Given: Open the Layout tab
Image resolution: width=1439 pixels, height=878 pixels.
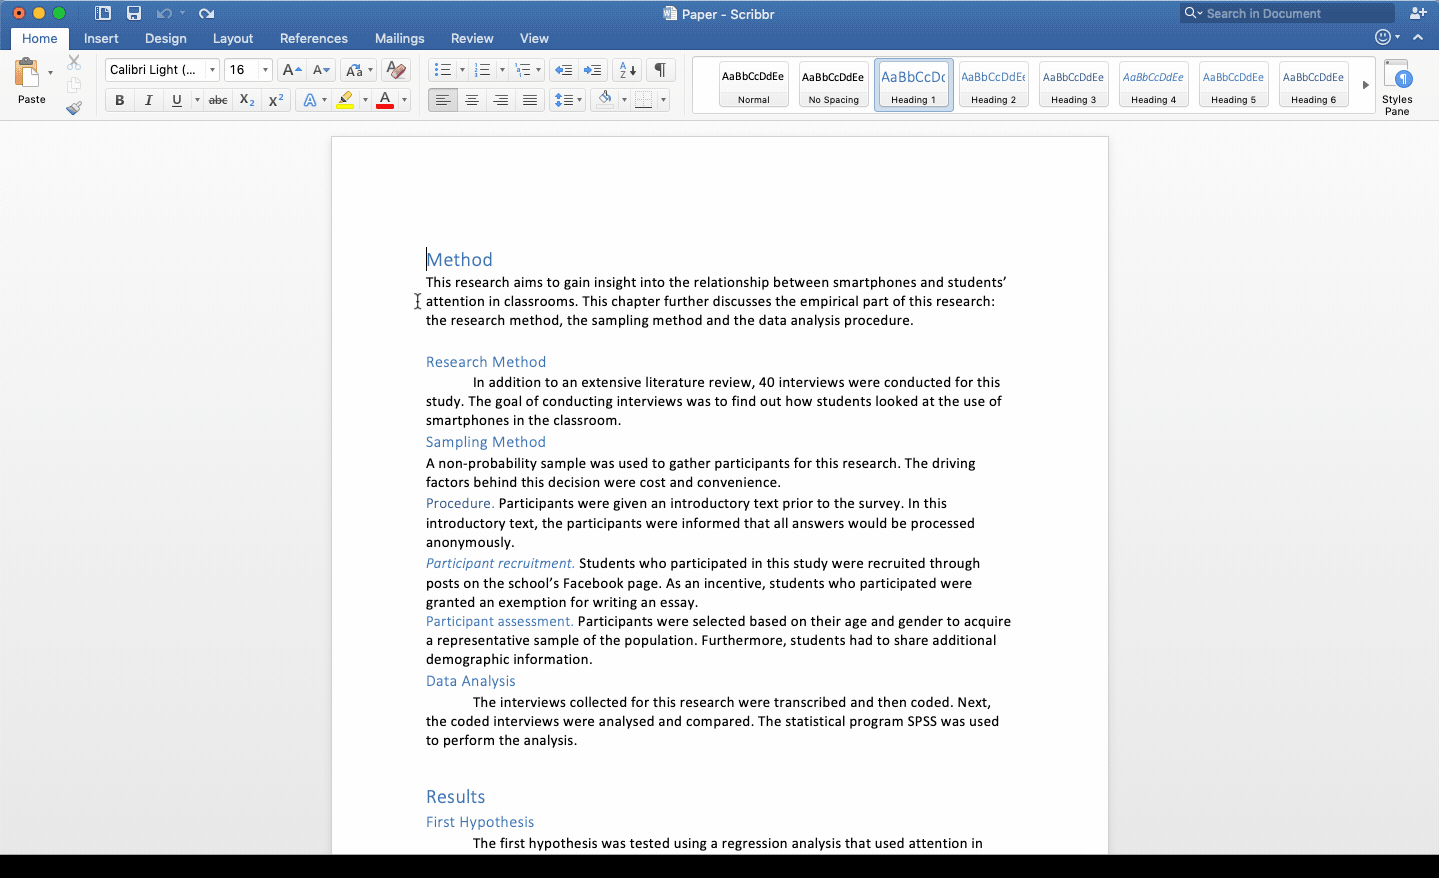Looking at the screenshot, I should [232, 38].
